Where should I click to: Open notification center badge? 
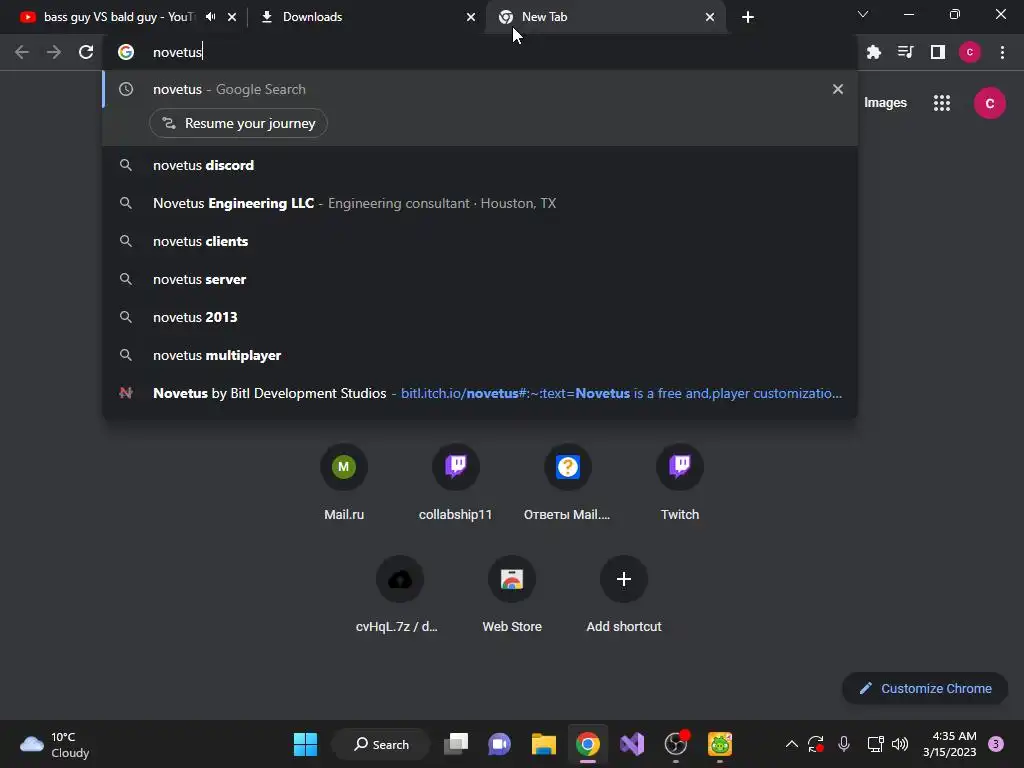coord(995,744)
